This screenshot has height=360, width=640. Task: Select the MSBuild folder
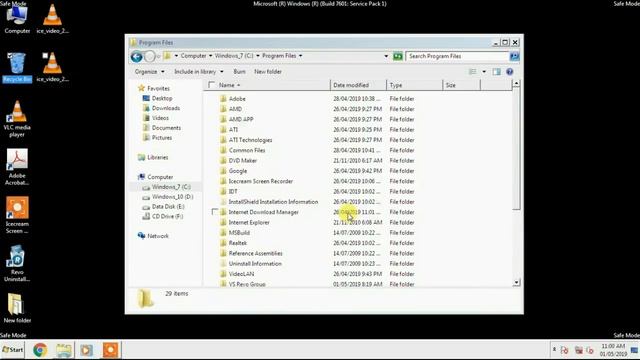pos(239,233)
